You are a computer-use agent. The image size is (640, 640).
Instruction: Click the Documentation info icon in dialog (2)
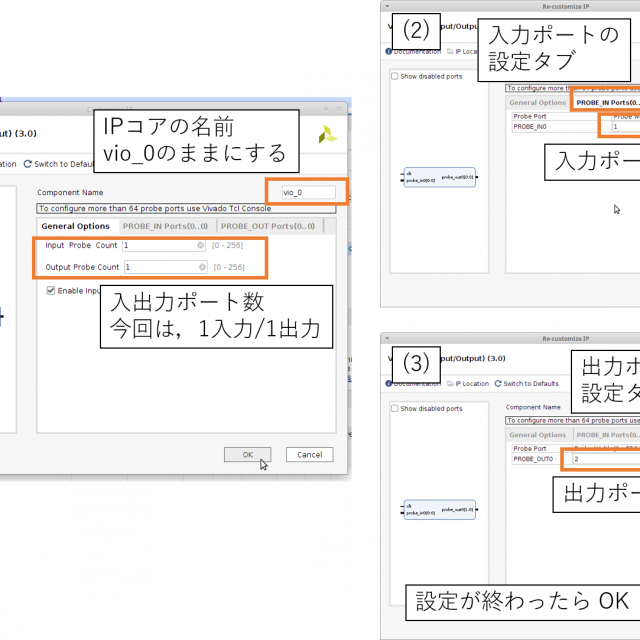389,51
